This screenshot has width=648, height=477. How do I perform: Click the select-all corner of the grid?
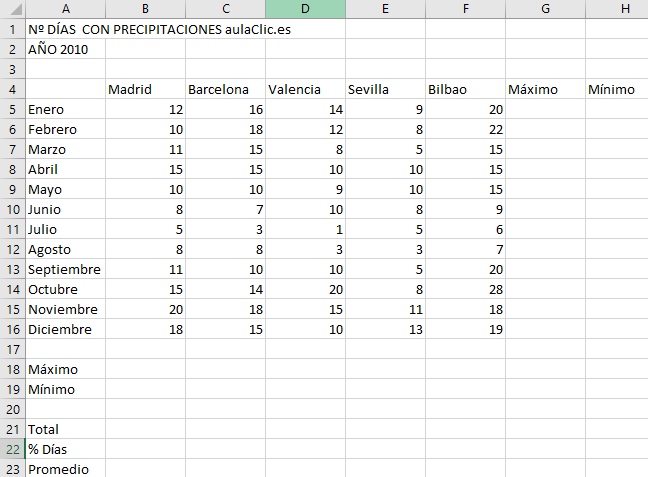(13, 9)
